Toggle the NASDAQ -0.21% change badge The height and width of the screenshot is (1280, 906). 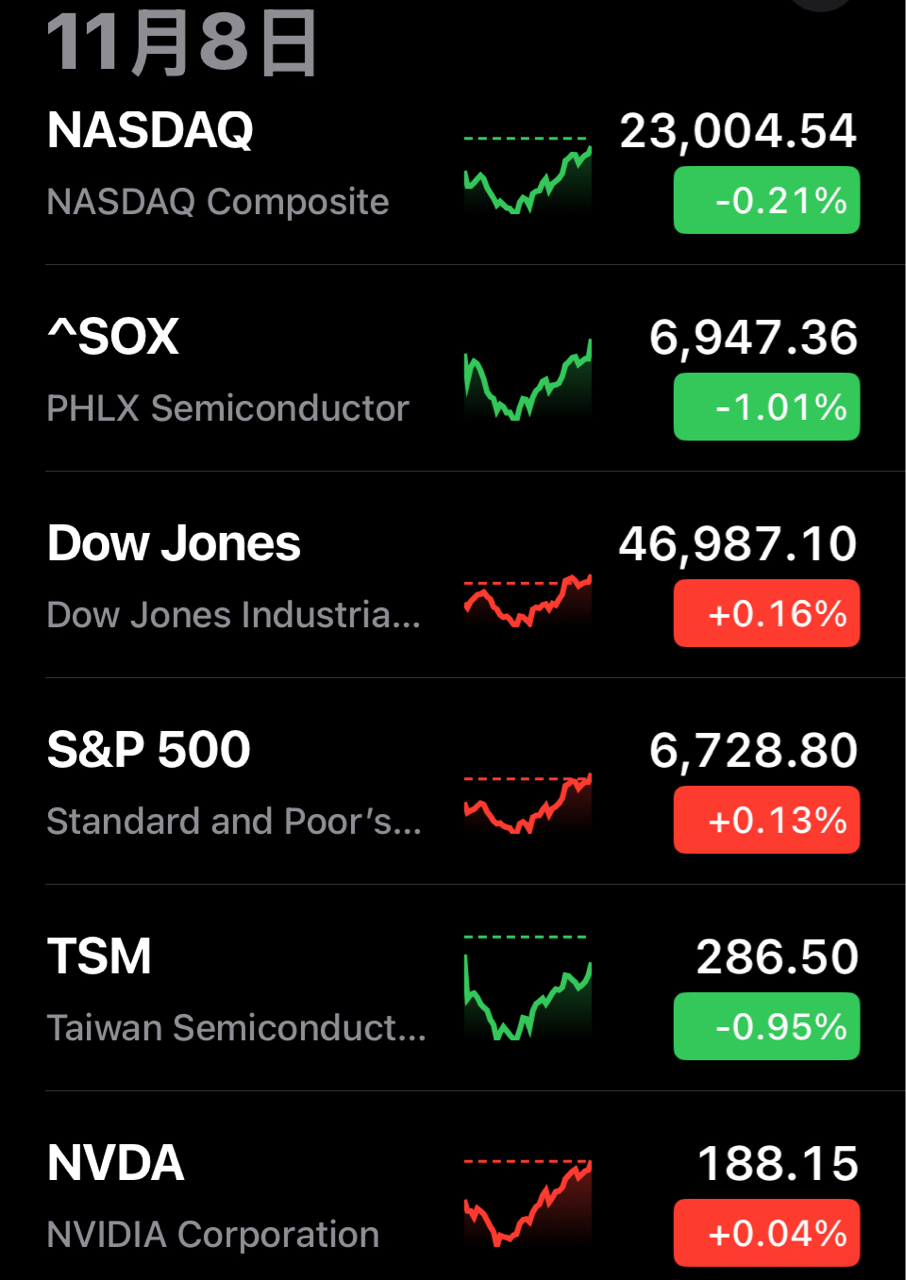tap(766, 201)
